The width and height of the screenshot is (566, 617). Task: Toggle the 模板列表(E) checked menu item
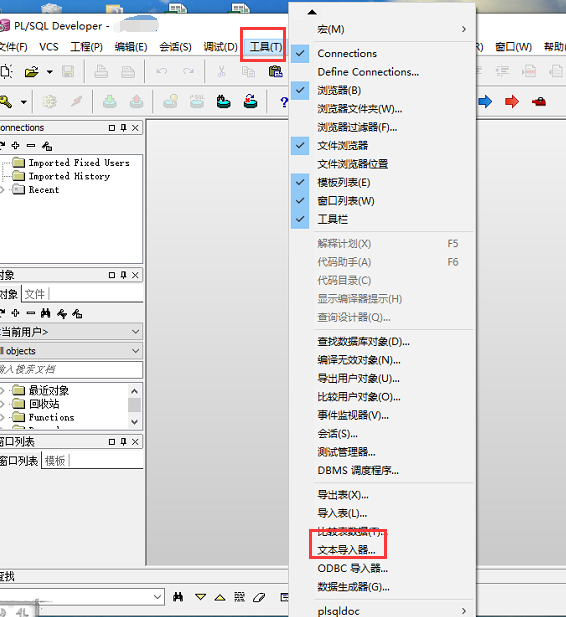click(383, 183)
